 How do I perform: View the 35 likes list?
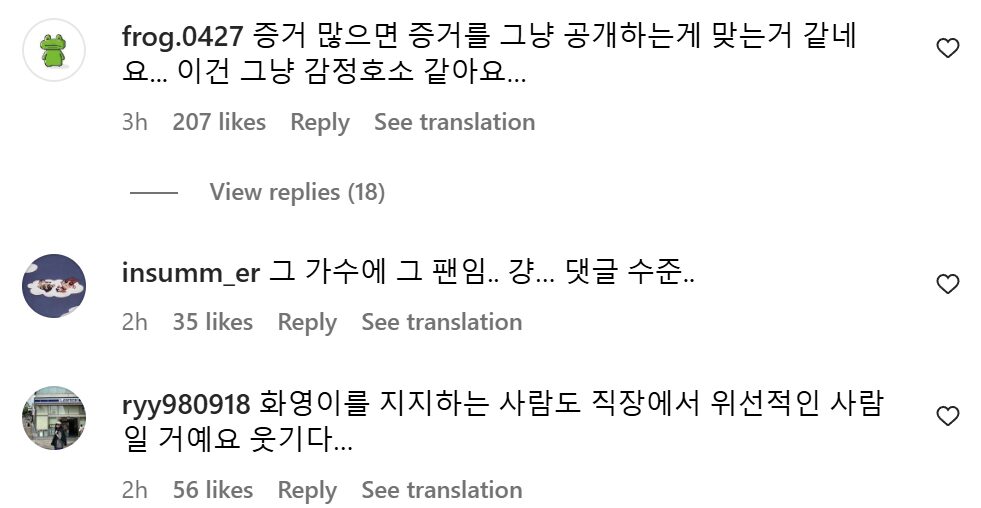(x=212, y=322)
